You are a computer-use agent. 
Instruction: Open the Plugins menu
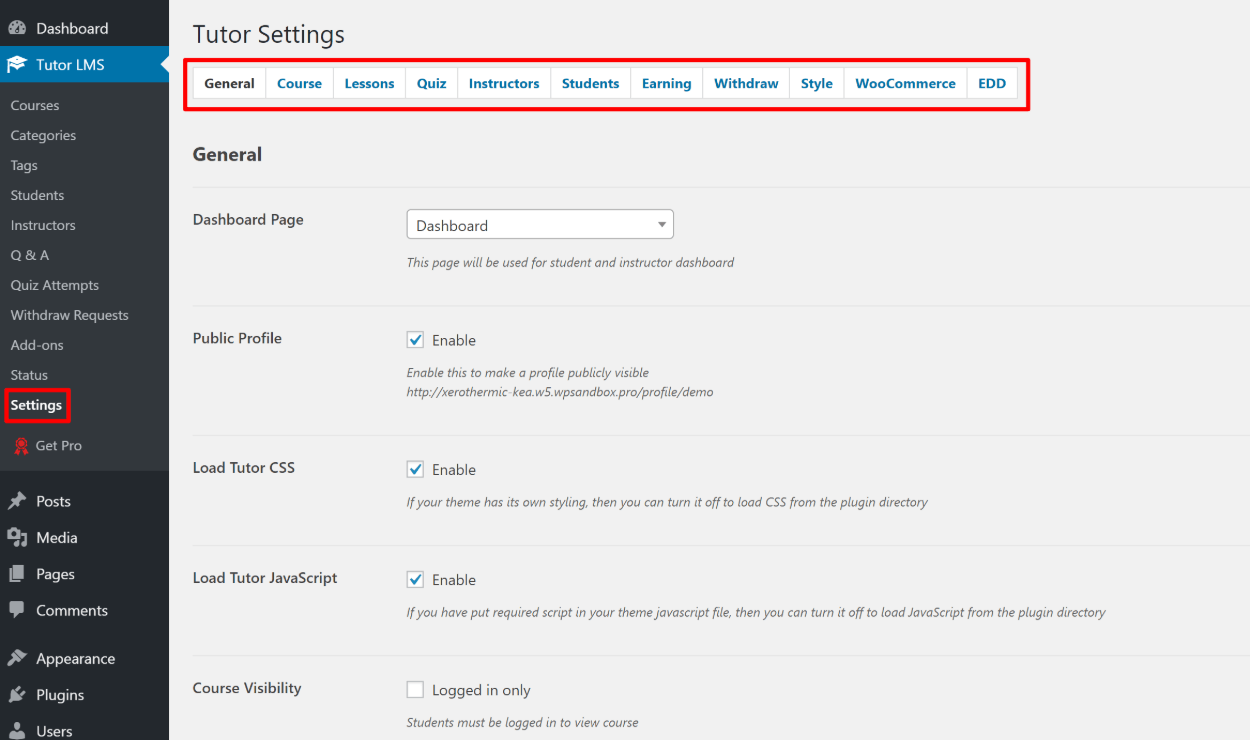[x=84, y=695]
